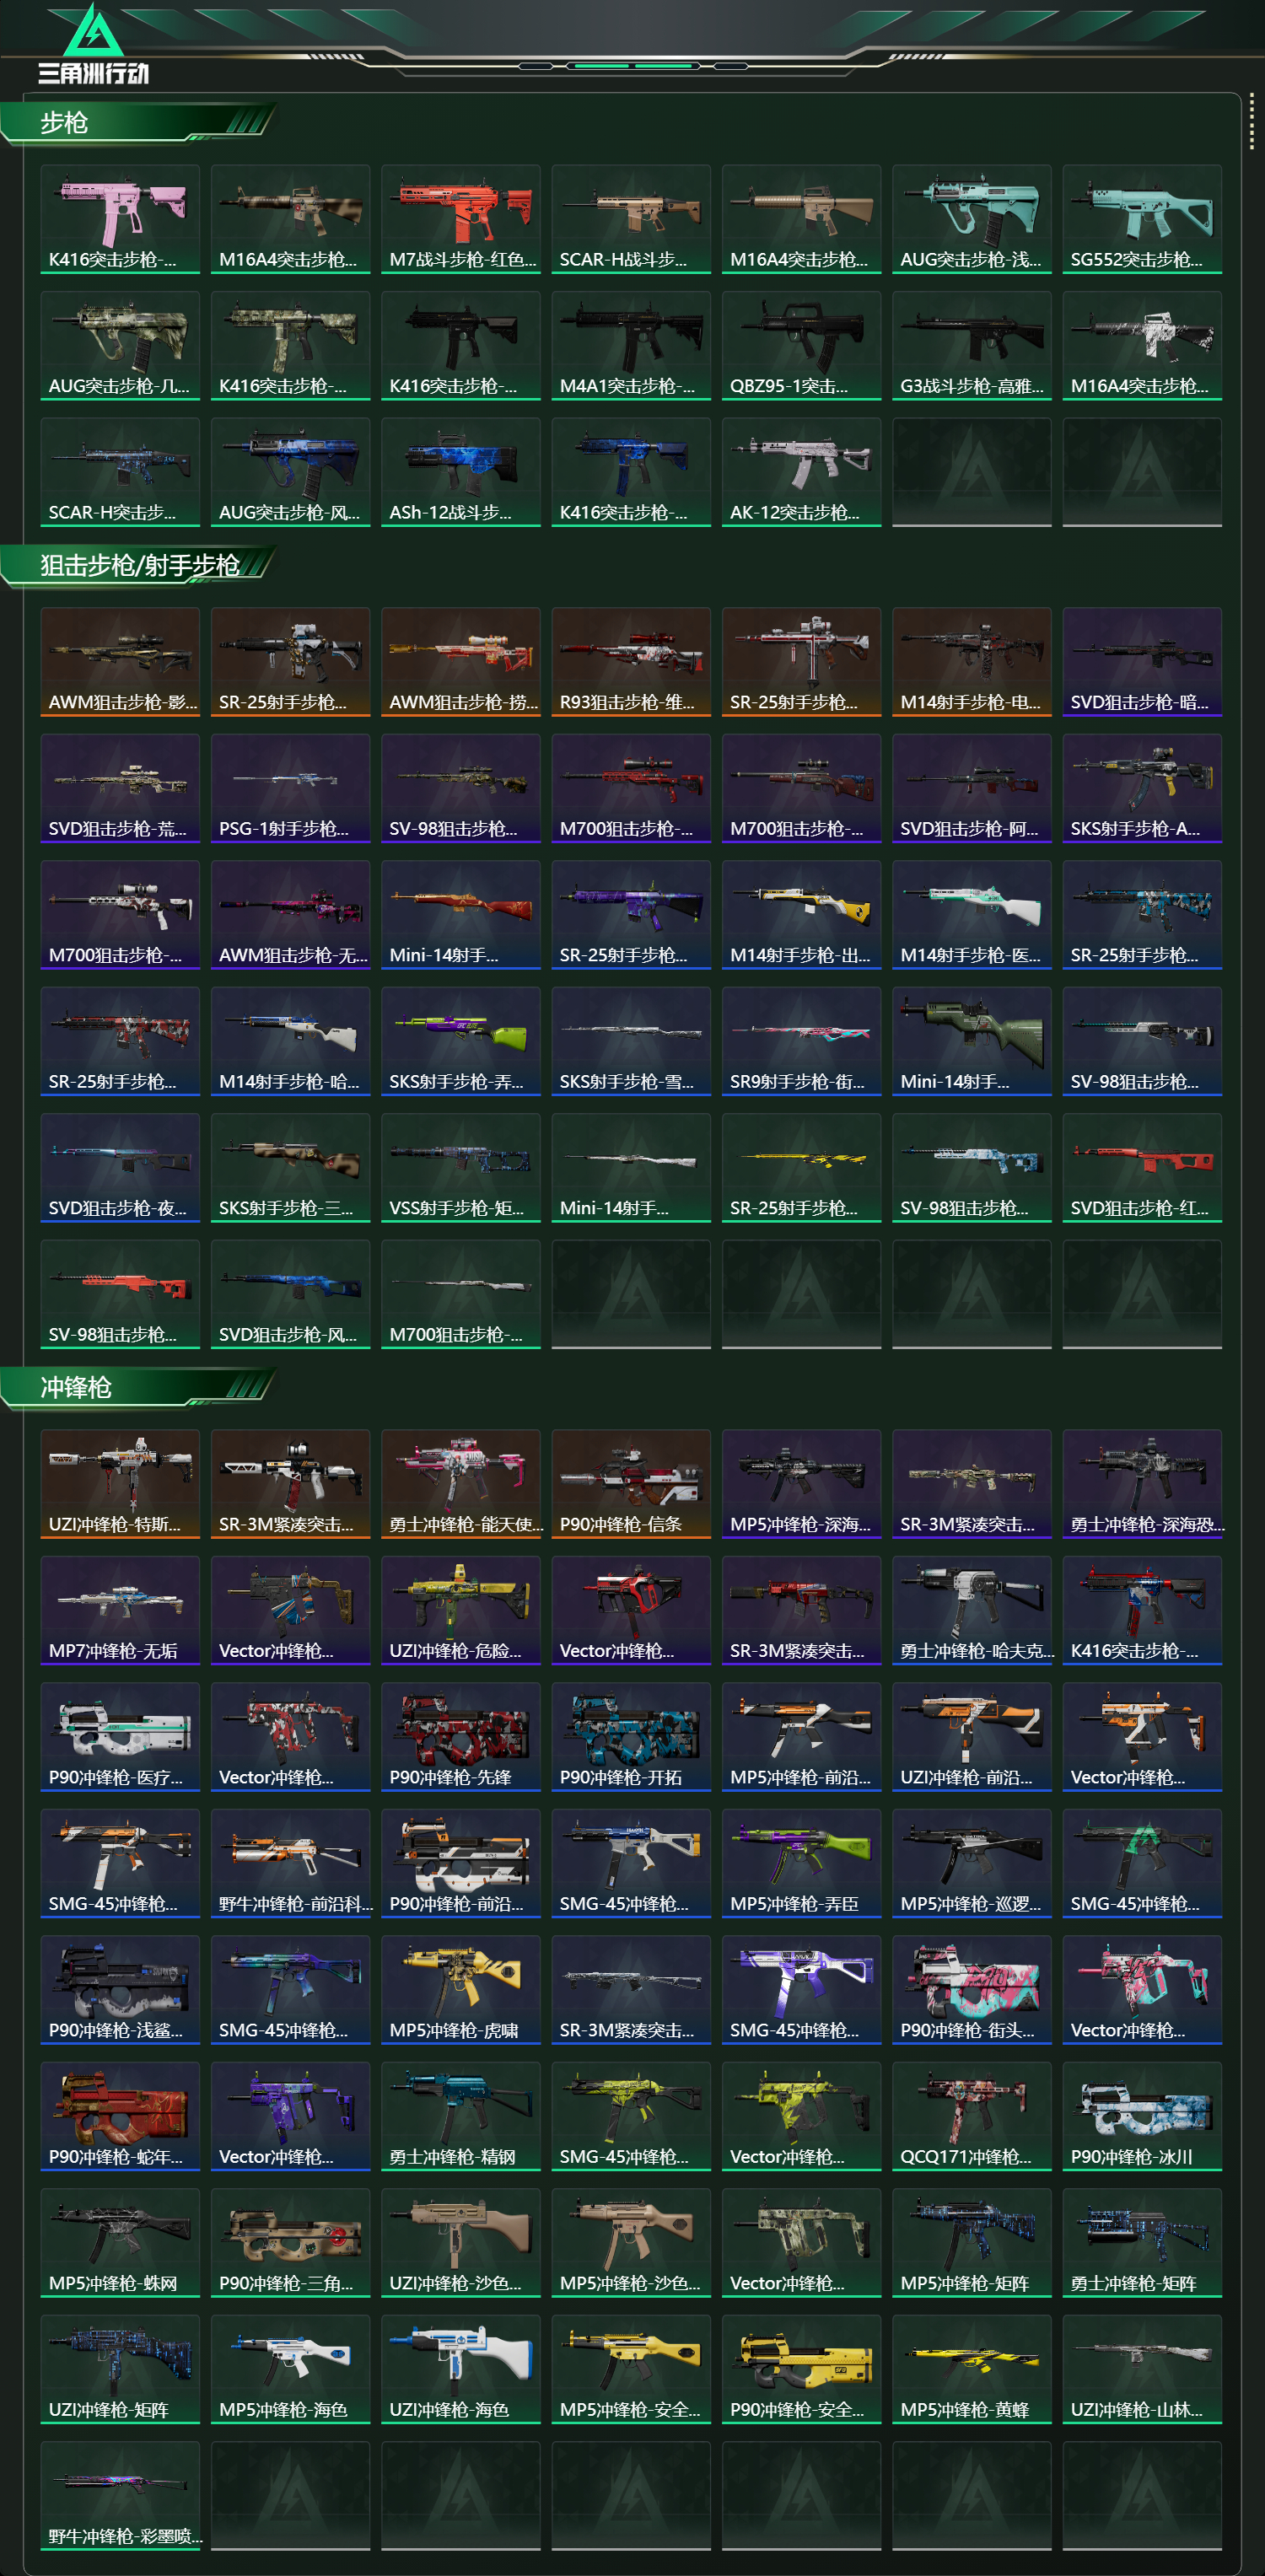
Task: Click the 狙击步枪/射手步枪 section header
Action: [139, 566]
